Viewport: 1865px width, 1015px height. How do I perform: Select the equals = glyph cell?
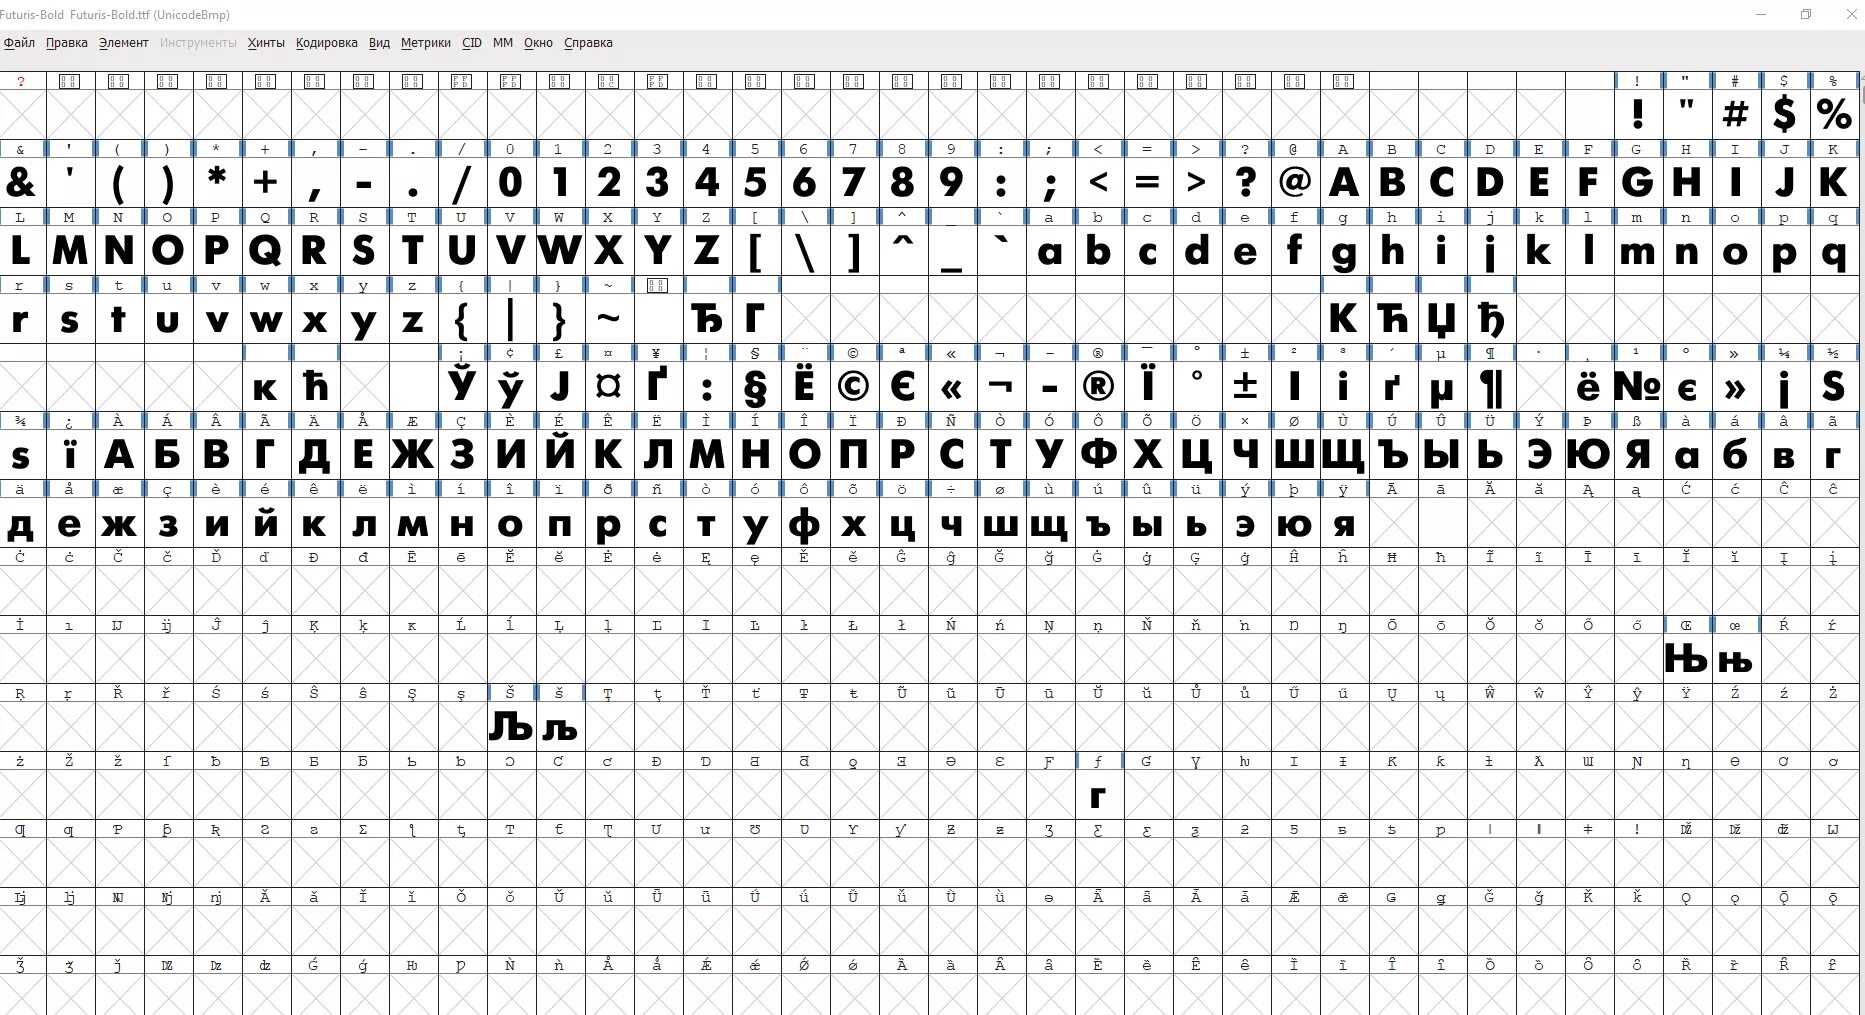tap(1148, 182)
